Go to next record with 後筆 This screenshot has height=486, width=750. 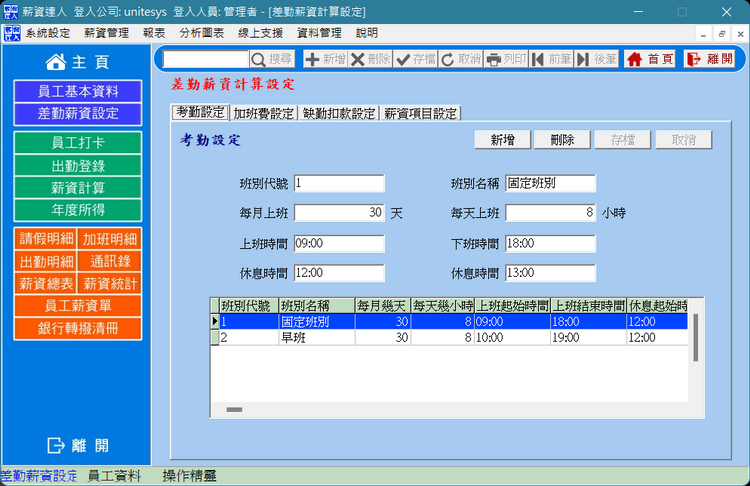point(597,59)
